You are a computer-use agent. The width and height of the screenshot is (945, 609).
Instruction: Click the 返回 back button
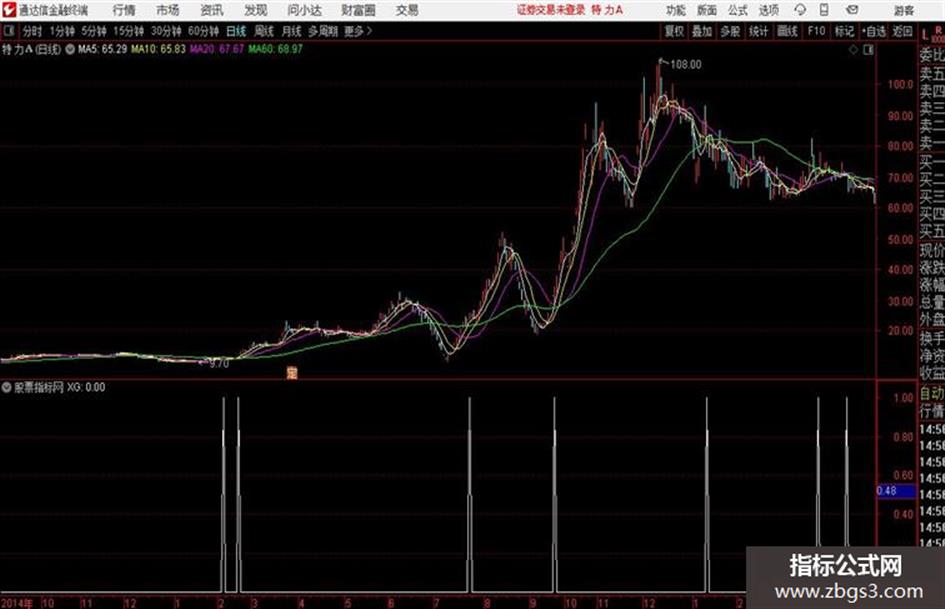[x=902, y=31]
